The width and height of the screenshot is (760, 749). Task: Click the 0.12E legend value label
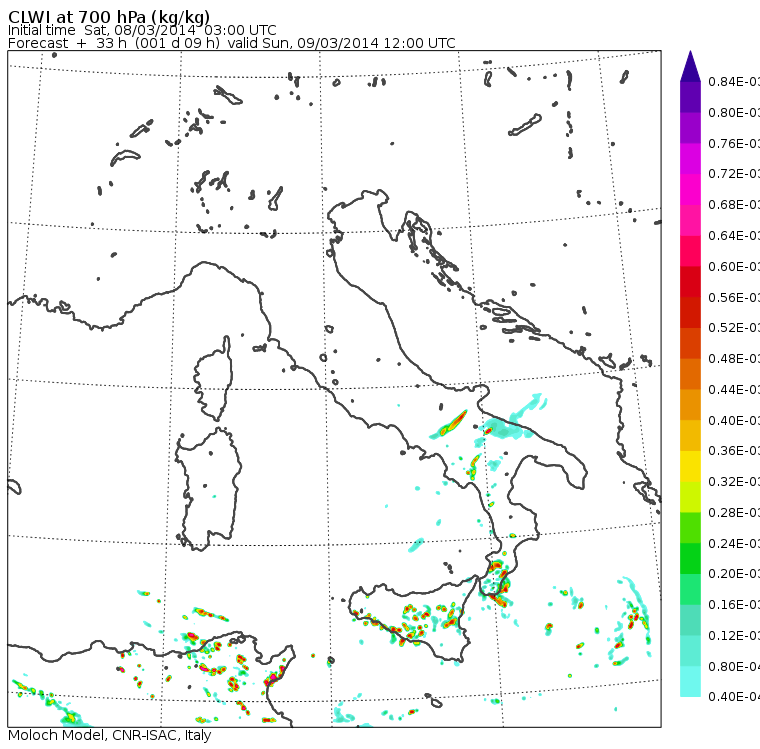pyautogui.click(x=734, y=636)
